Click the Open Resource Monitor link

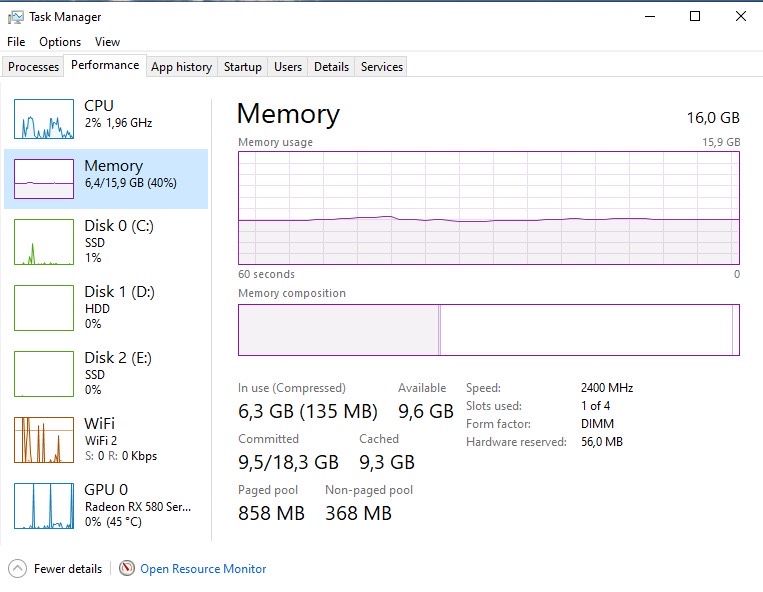point(203,569)
